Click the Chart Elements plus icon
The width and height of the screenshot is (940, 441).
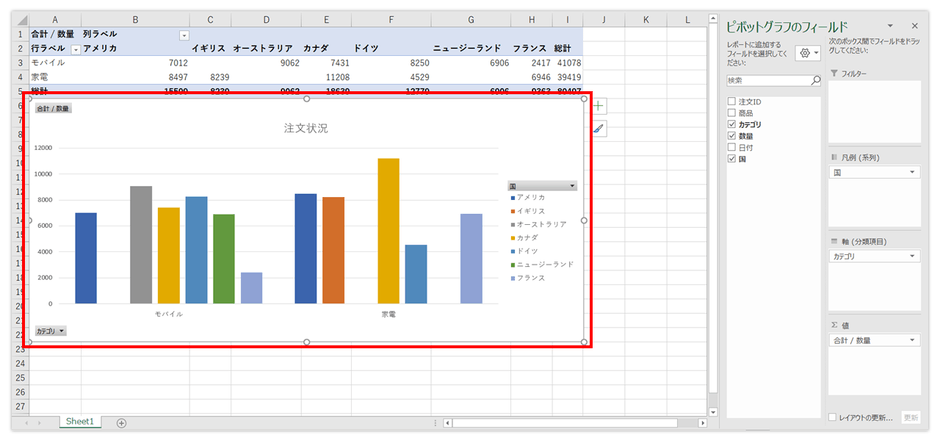click(x=599, y=106)
